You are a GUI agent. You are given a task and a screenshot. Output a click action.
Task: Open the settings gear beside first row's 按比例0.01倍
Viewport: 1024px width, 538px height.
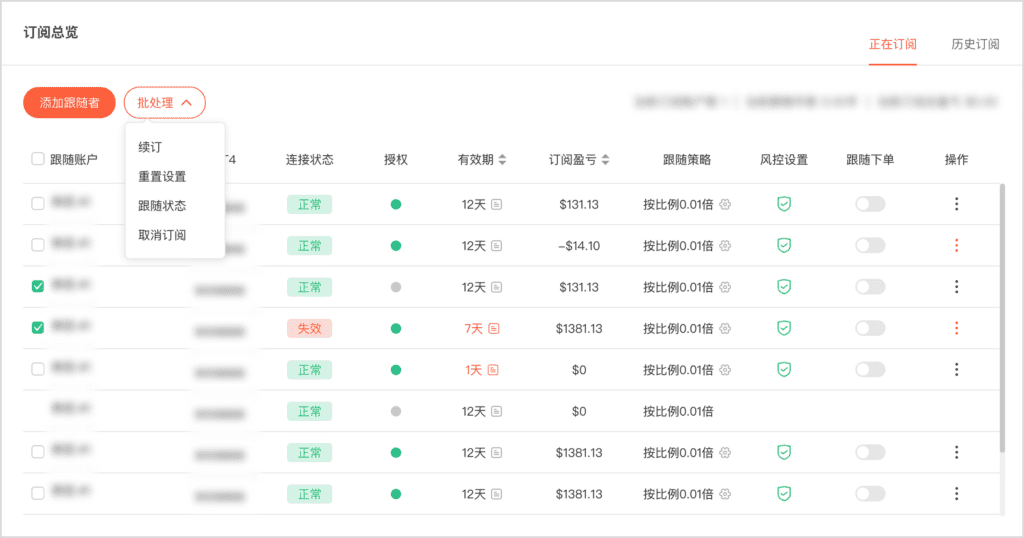pos(725,204)
